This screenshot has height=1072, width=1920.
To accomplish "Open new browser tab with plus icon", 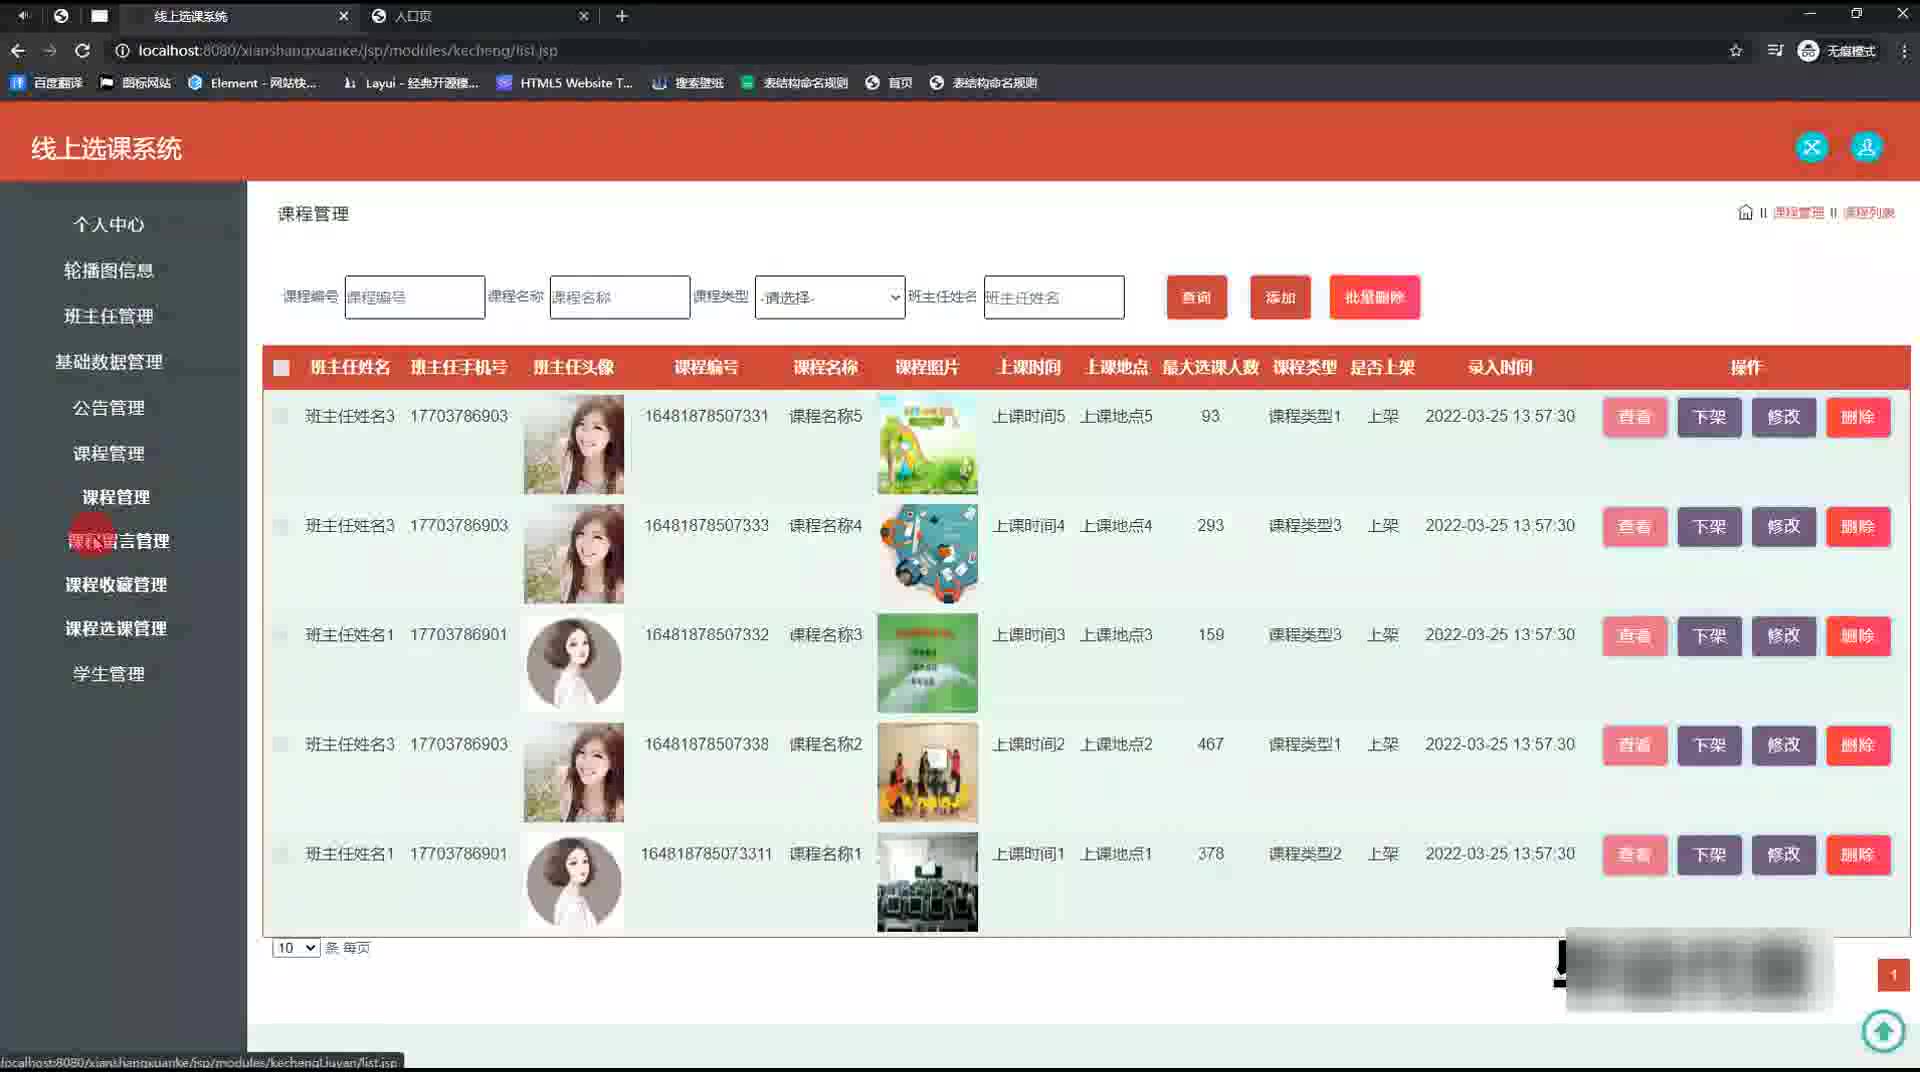I will click(621, 16).
